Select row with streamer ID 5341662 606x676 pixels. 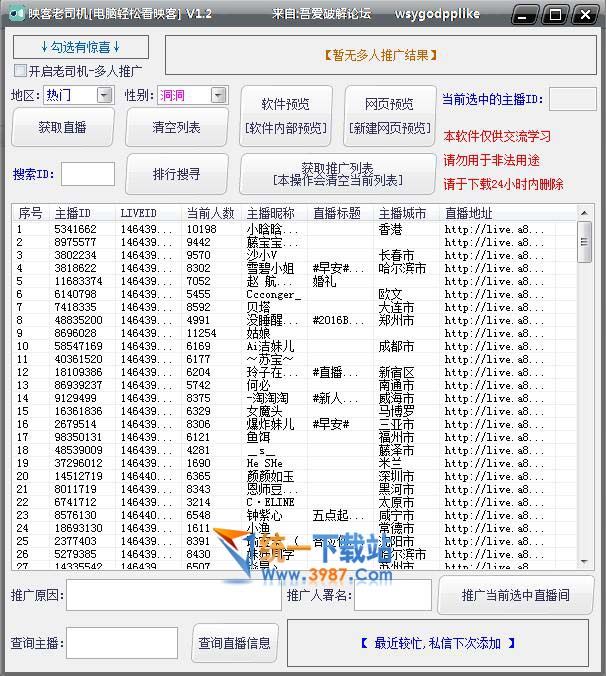75,229
